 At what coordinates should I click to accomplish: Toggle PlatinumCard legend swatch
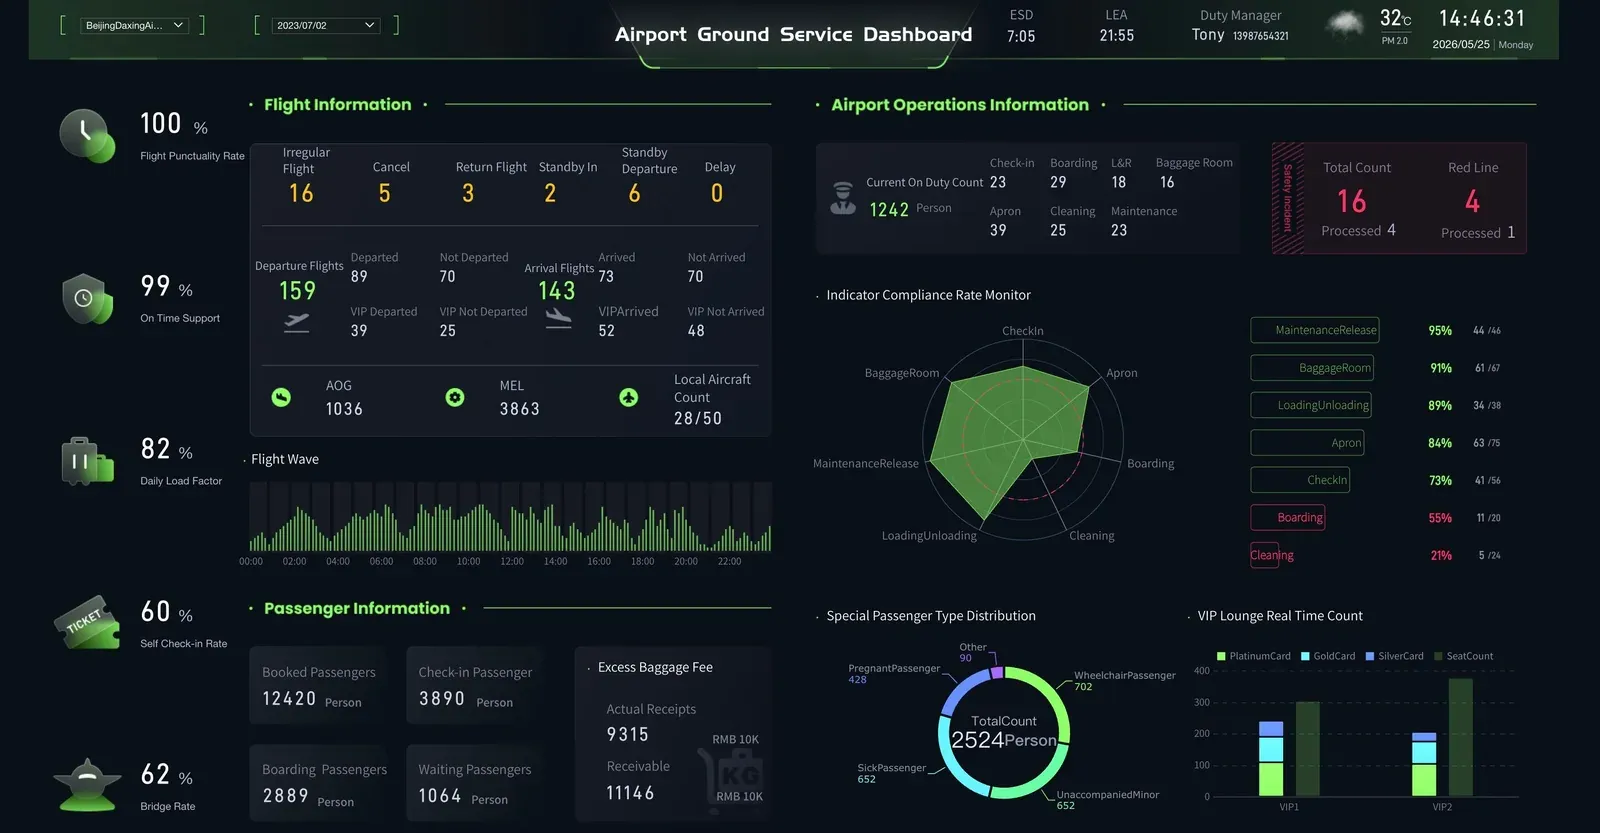1221,657
